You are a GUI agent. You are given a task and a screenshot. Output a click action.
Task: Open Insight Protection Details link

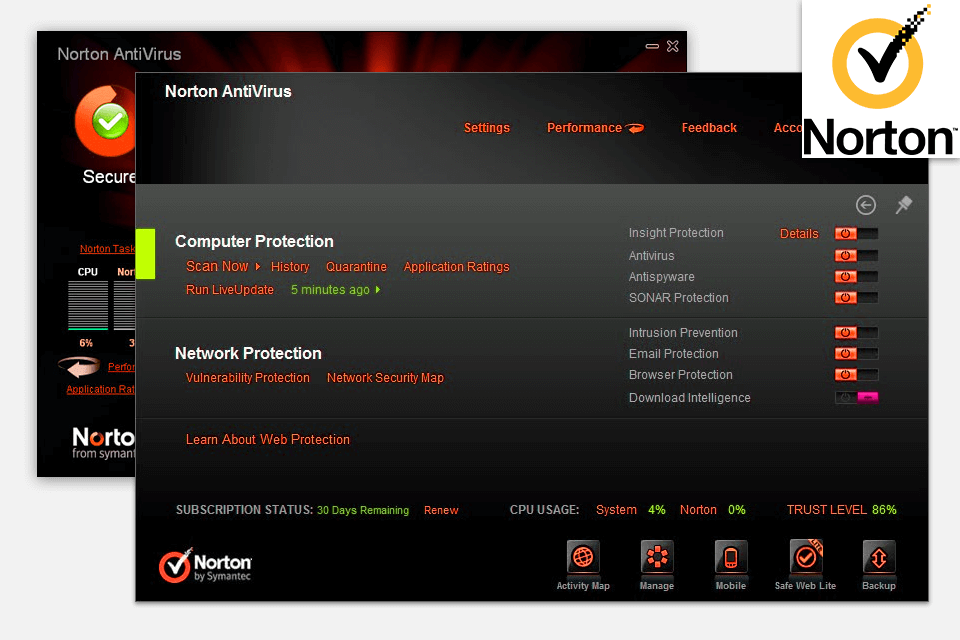click(799, 233)
